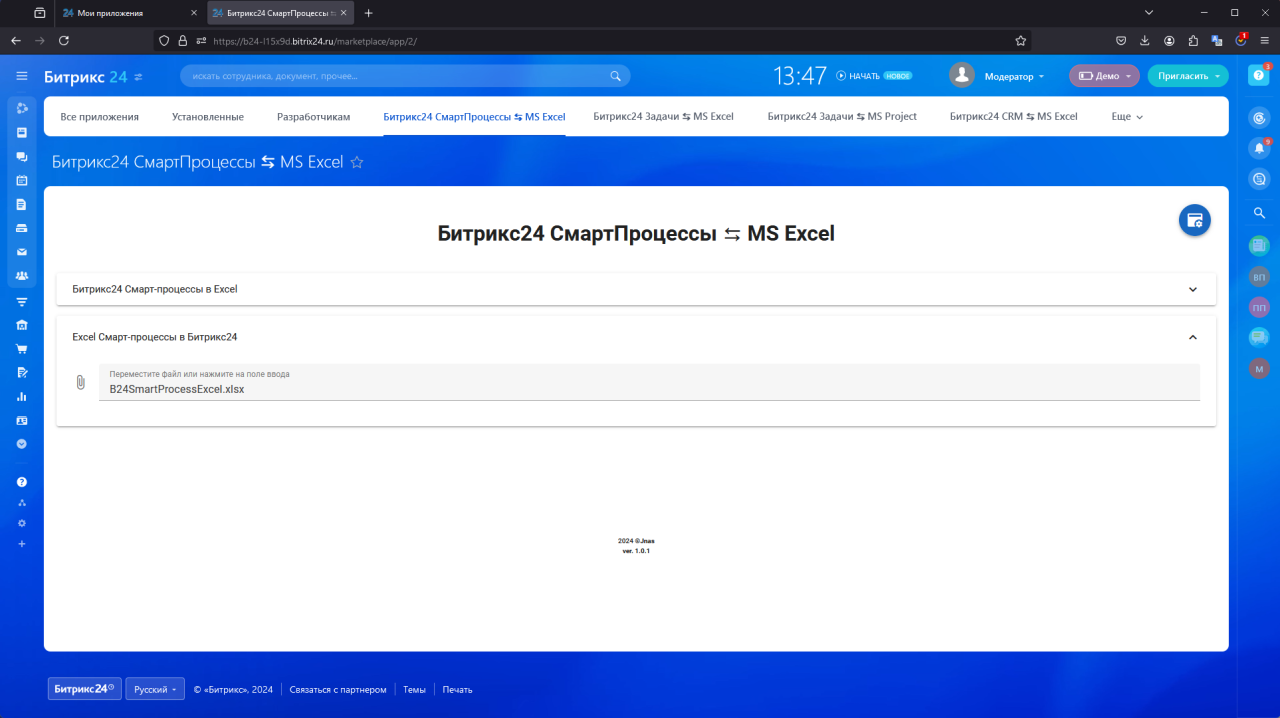Open the mail envelope icon in left sidebar
Image resolution: width=1280 pixels, height=718 pixels.
point(22,252)
